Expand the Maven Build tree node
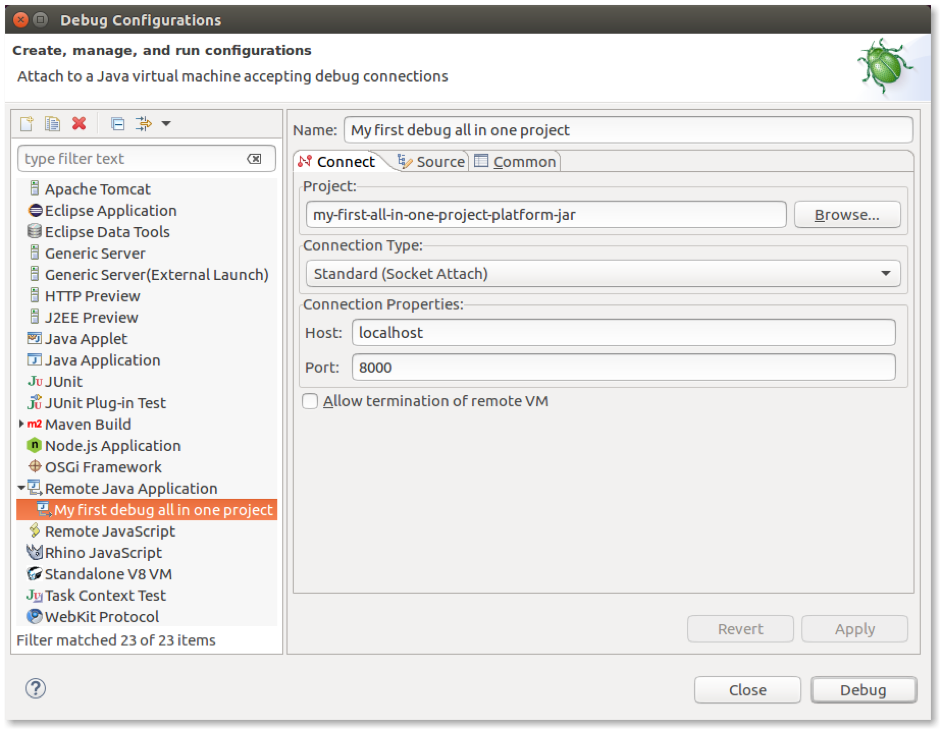Screen dimensions: 940x729 [21, 424]
